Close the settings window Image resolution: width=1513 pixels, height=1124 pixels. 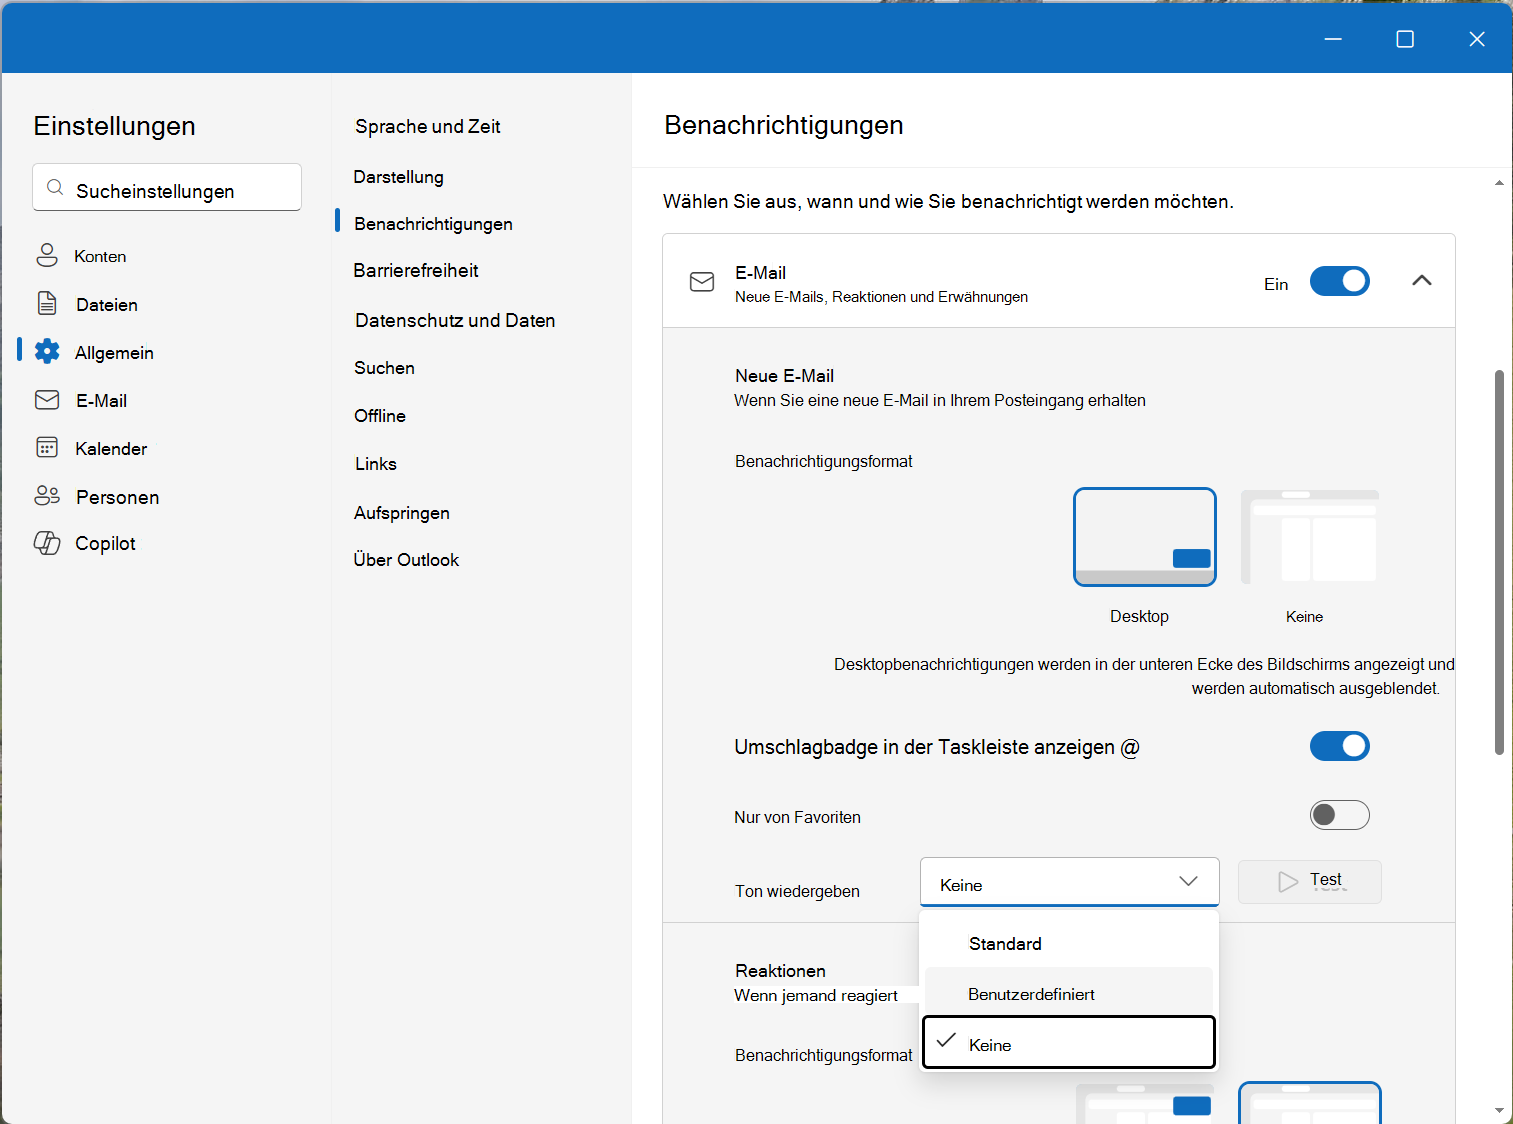(x=1477, y=39)
